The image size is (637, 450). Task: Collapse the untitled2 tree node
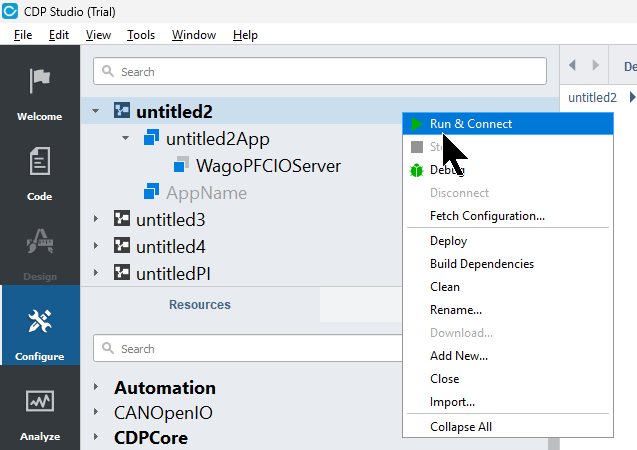(x=95, y=111)
